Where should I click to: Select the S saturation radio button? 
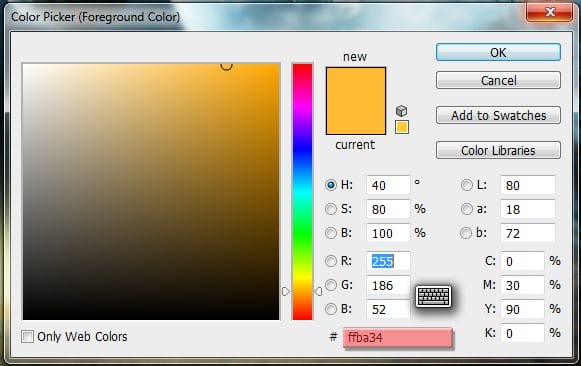click(331, 209)
